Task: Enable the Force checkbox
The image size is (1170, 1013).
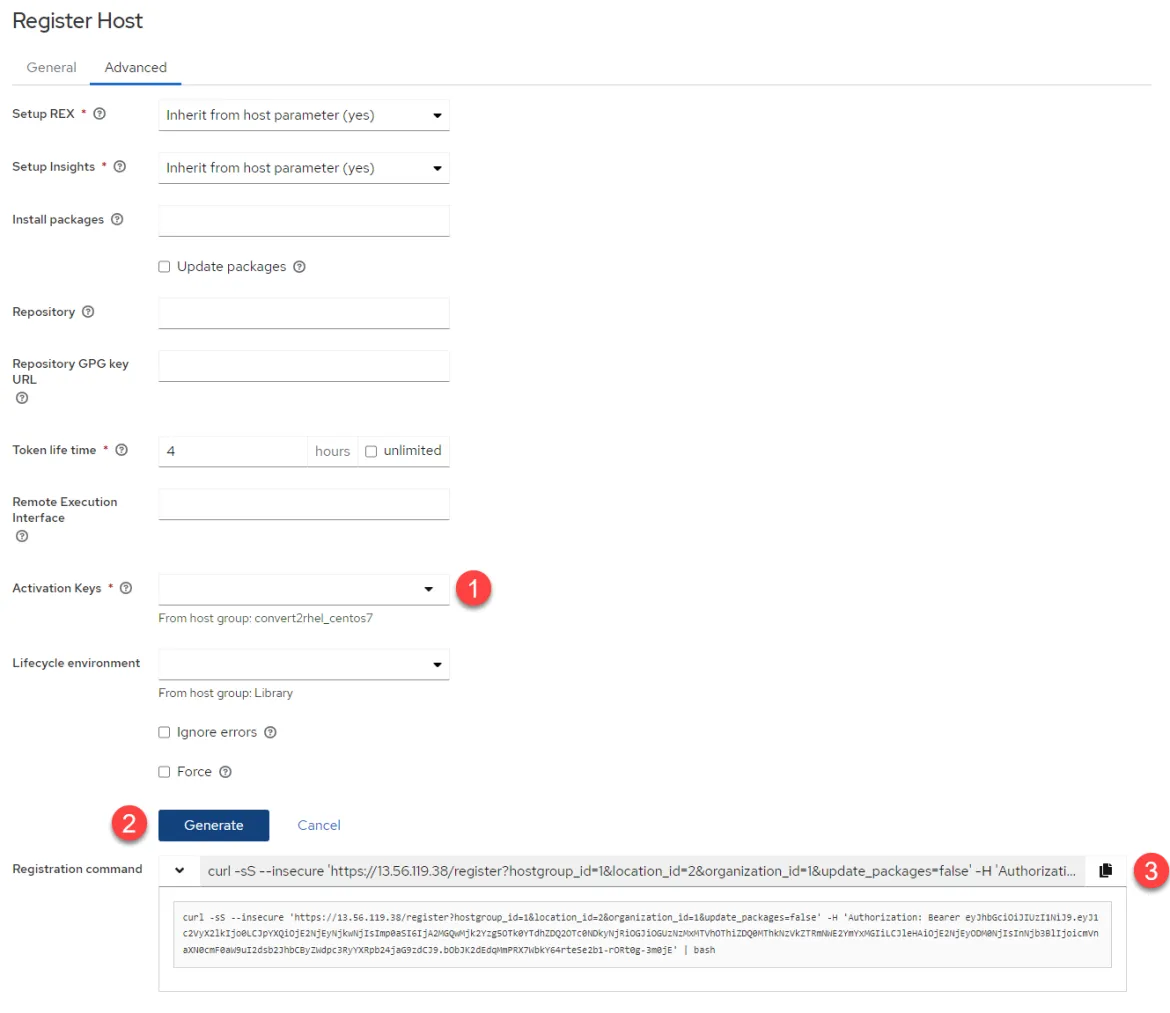Action: tap(164, 771)
